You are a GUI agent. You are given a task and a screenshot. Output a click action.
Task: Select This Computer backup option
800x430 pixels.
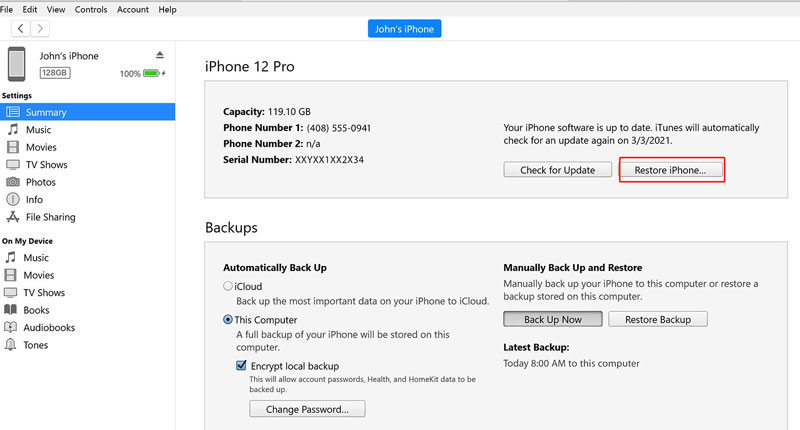point(228,320)
